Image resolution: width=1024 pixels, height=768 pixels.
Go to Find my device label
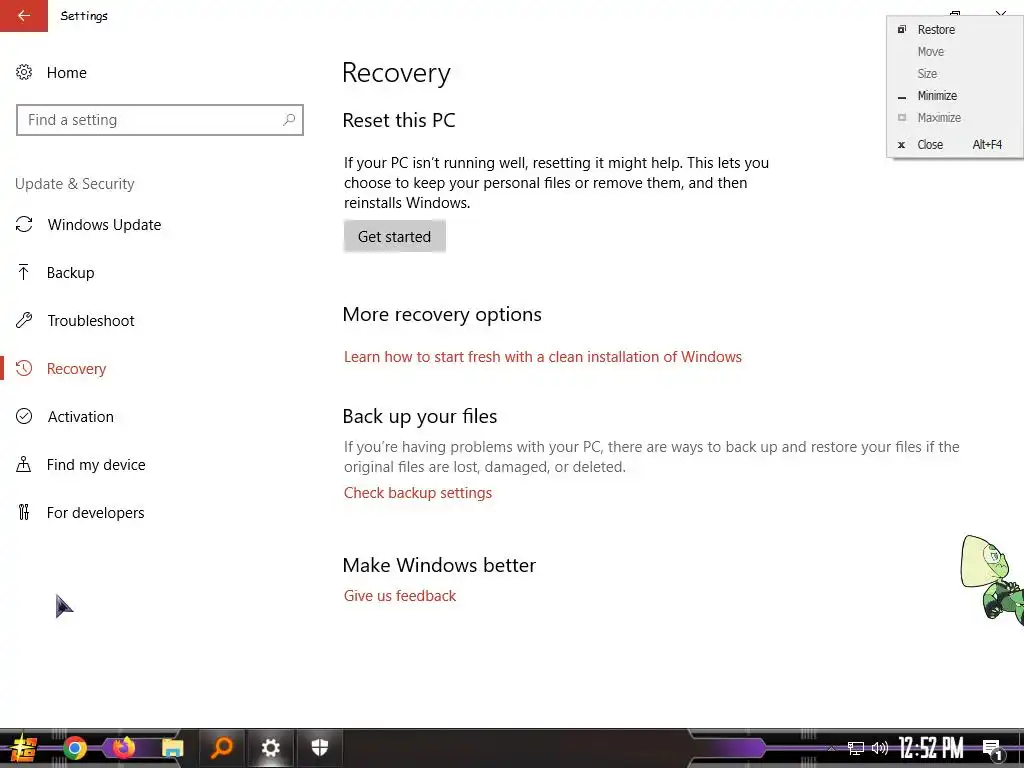pyautogui.click(x=96, y=465)
